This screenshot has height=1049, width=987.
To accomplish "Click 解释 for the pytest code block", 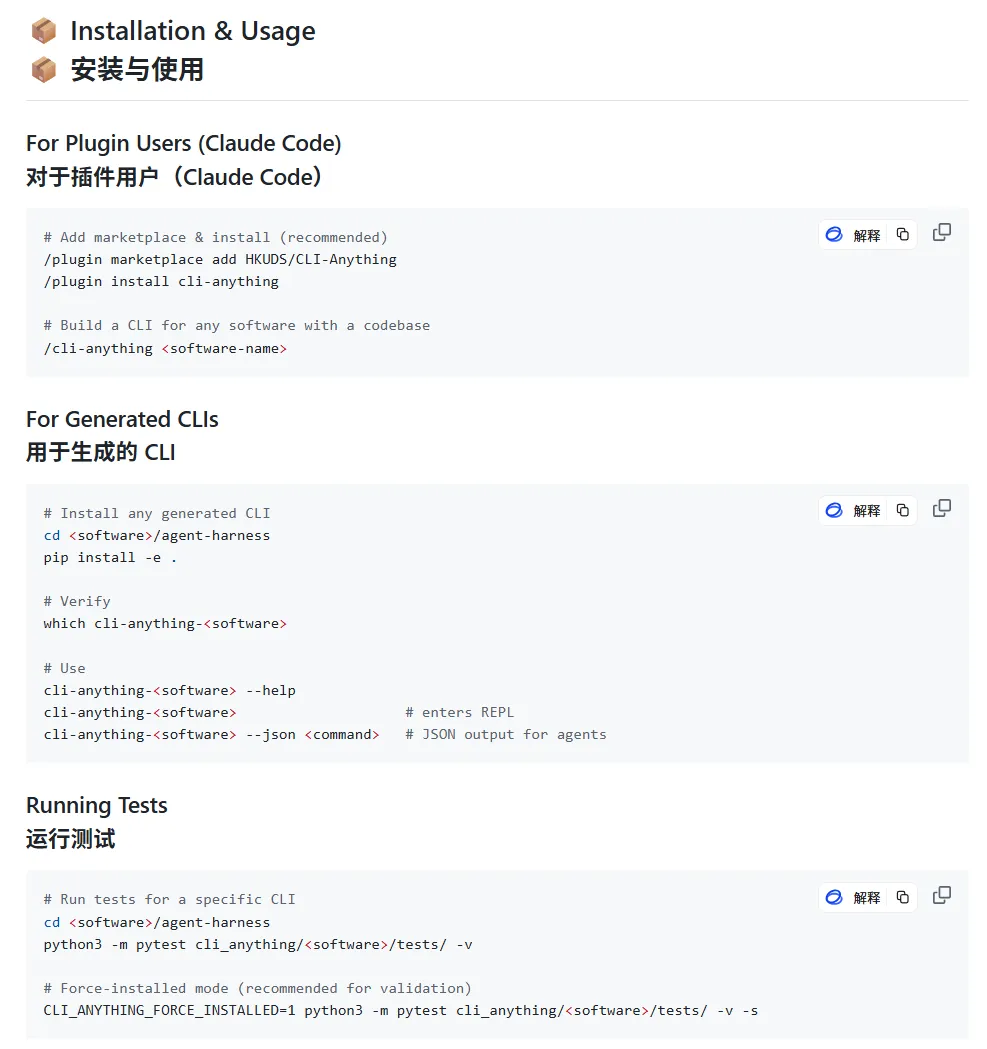I will (866, 898).
